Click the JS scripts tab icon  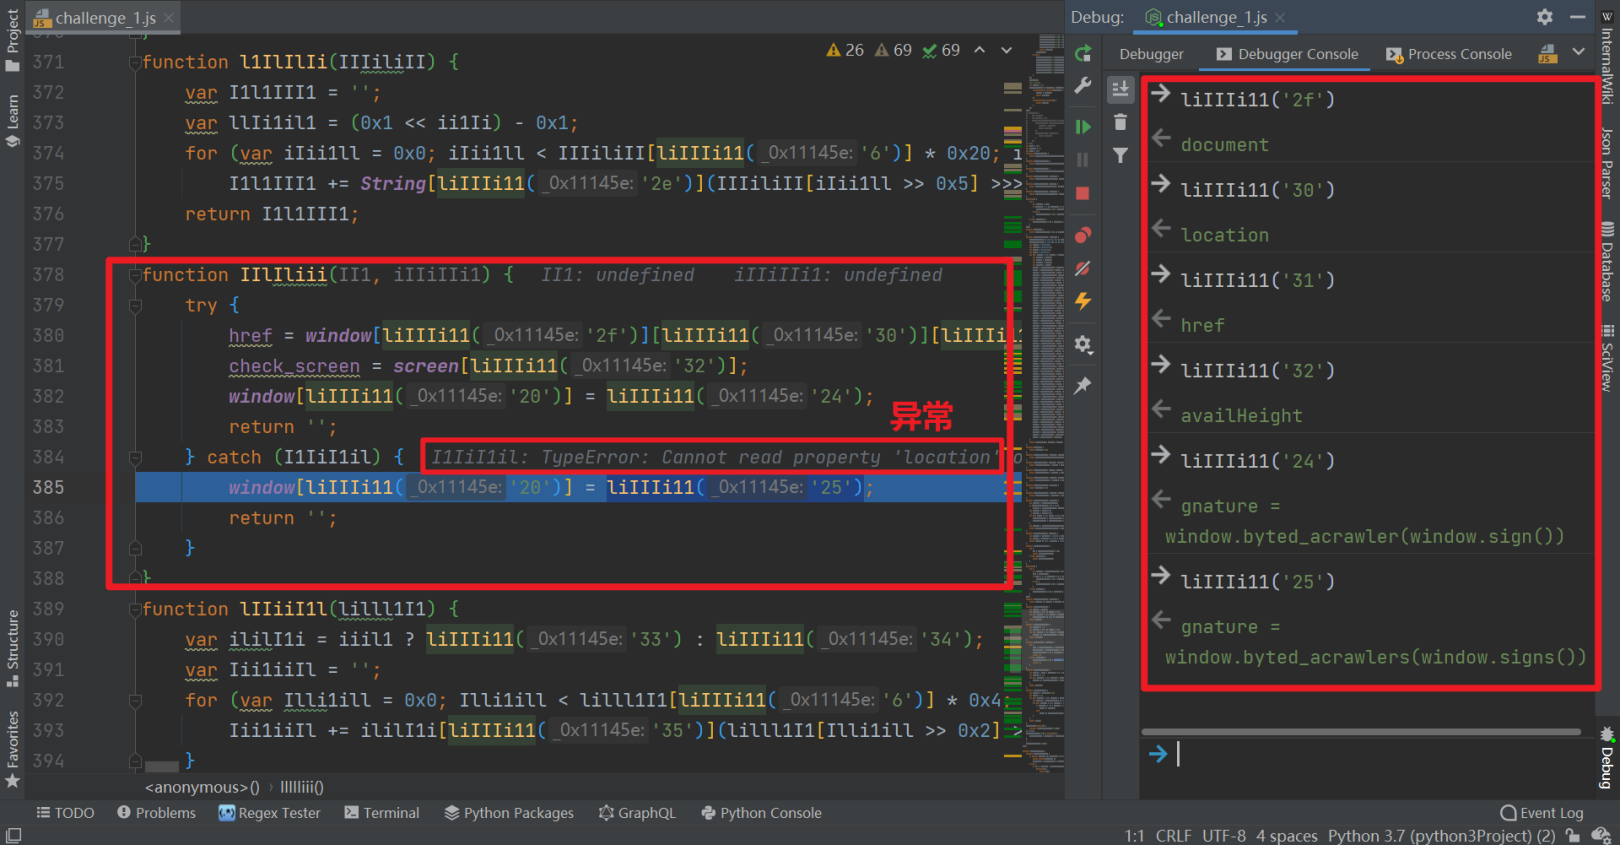click(x=1548, y=54)
